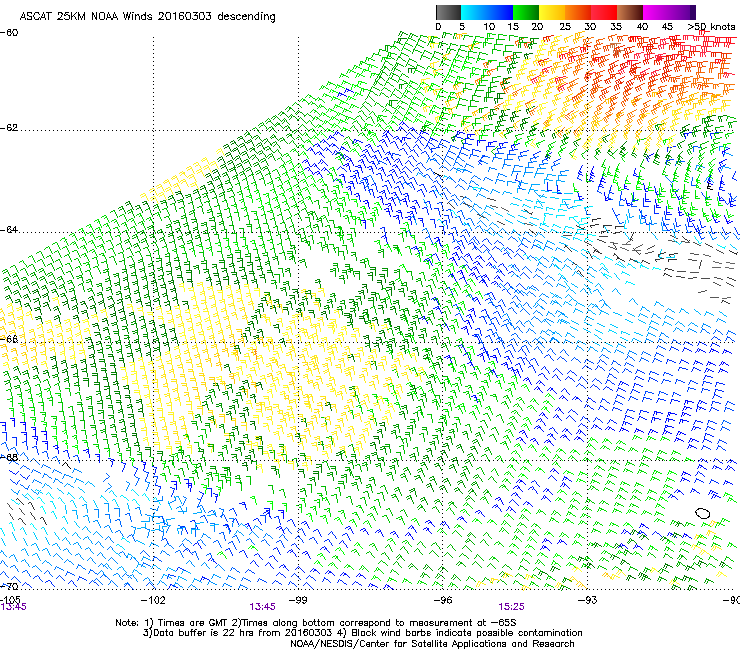Click the -93 longitude axis label
The height and width of the screenshot is (650, 740).
pyautogui.click(x=588, y=600)
